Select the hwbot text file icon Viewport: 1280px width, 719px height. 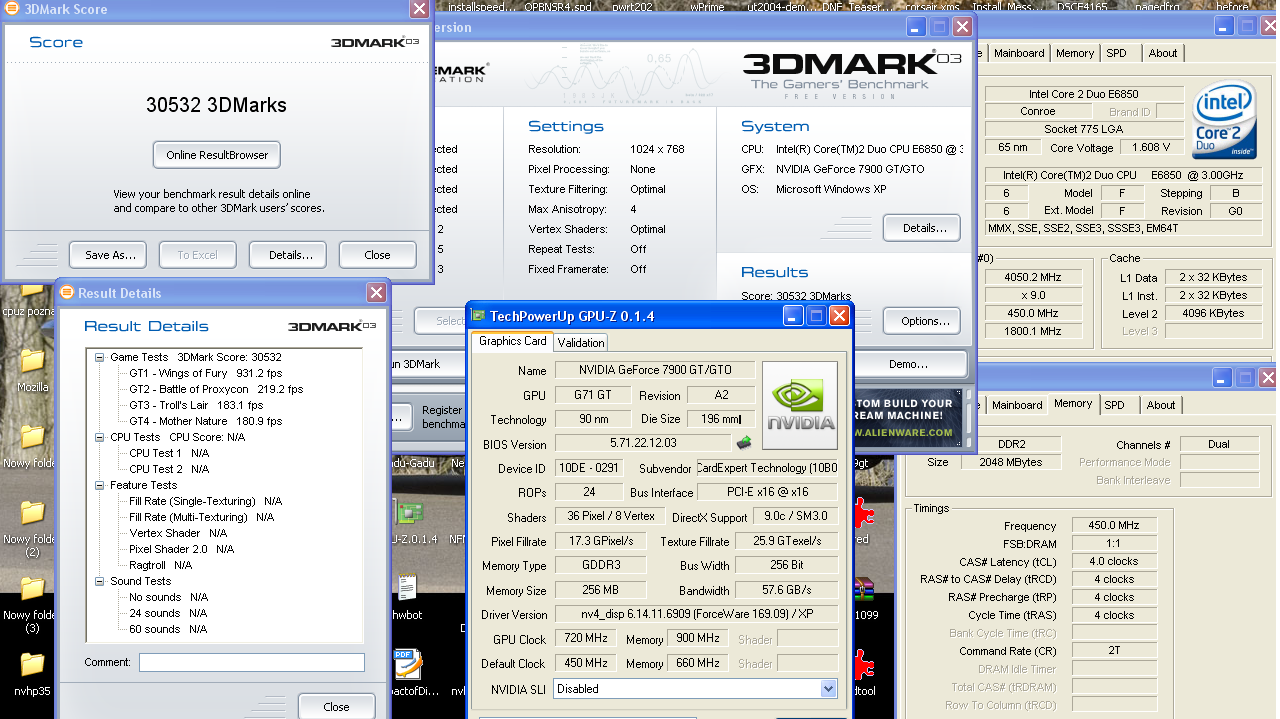406,588
